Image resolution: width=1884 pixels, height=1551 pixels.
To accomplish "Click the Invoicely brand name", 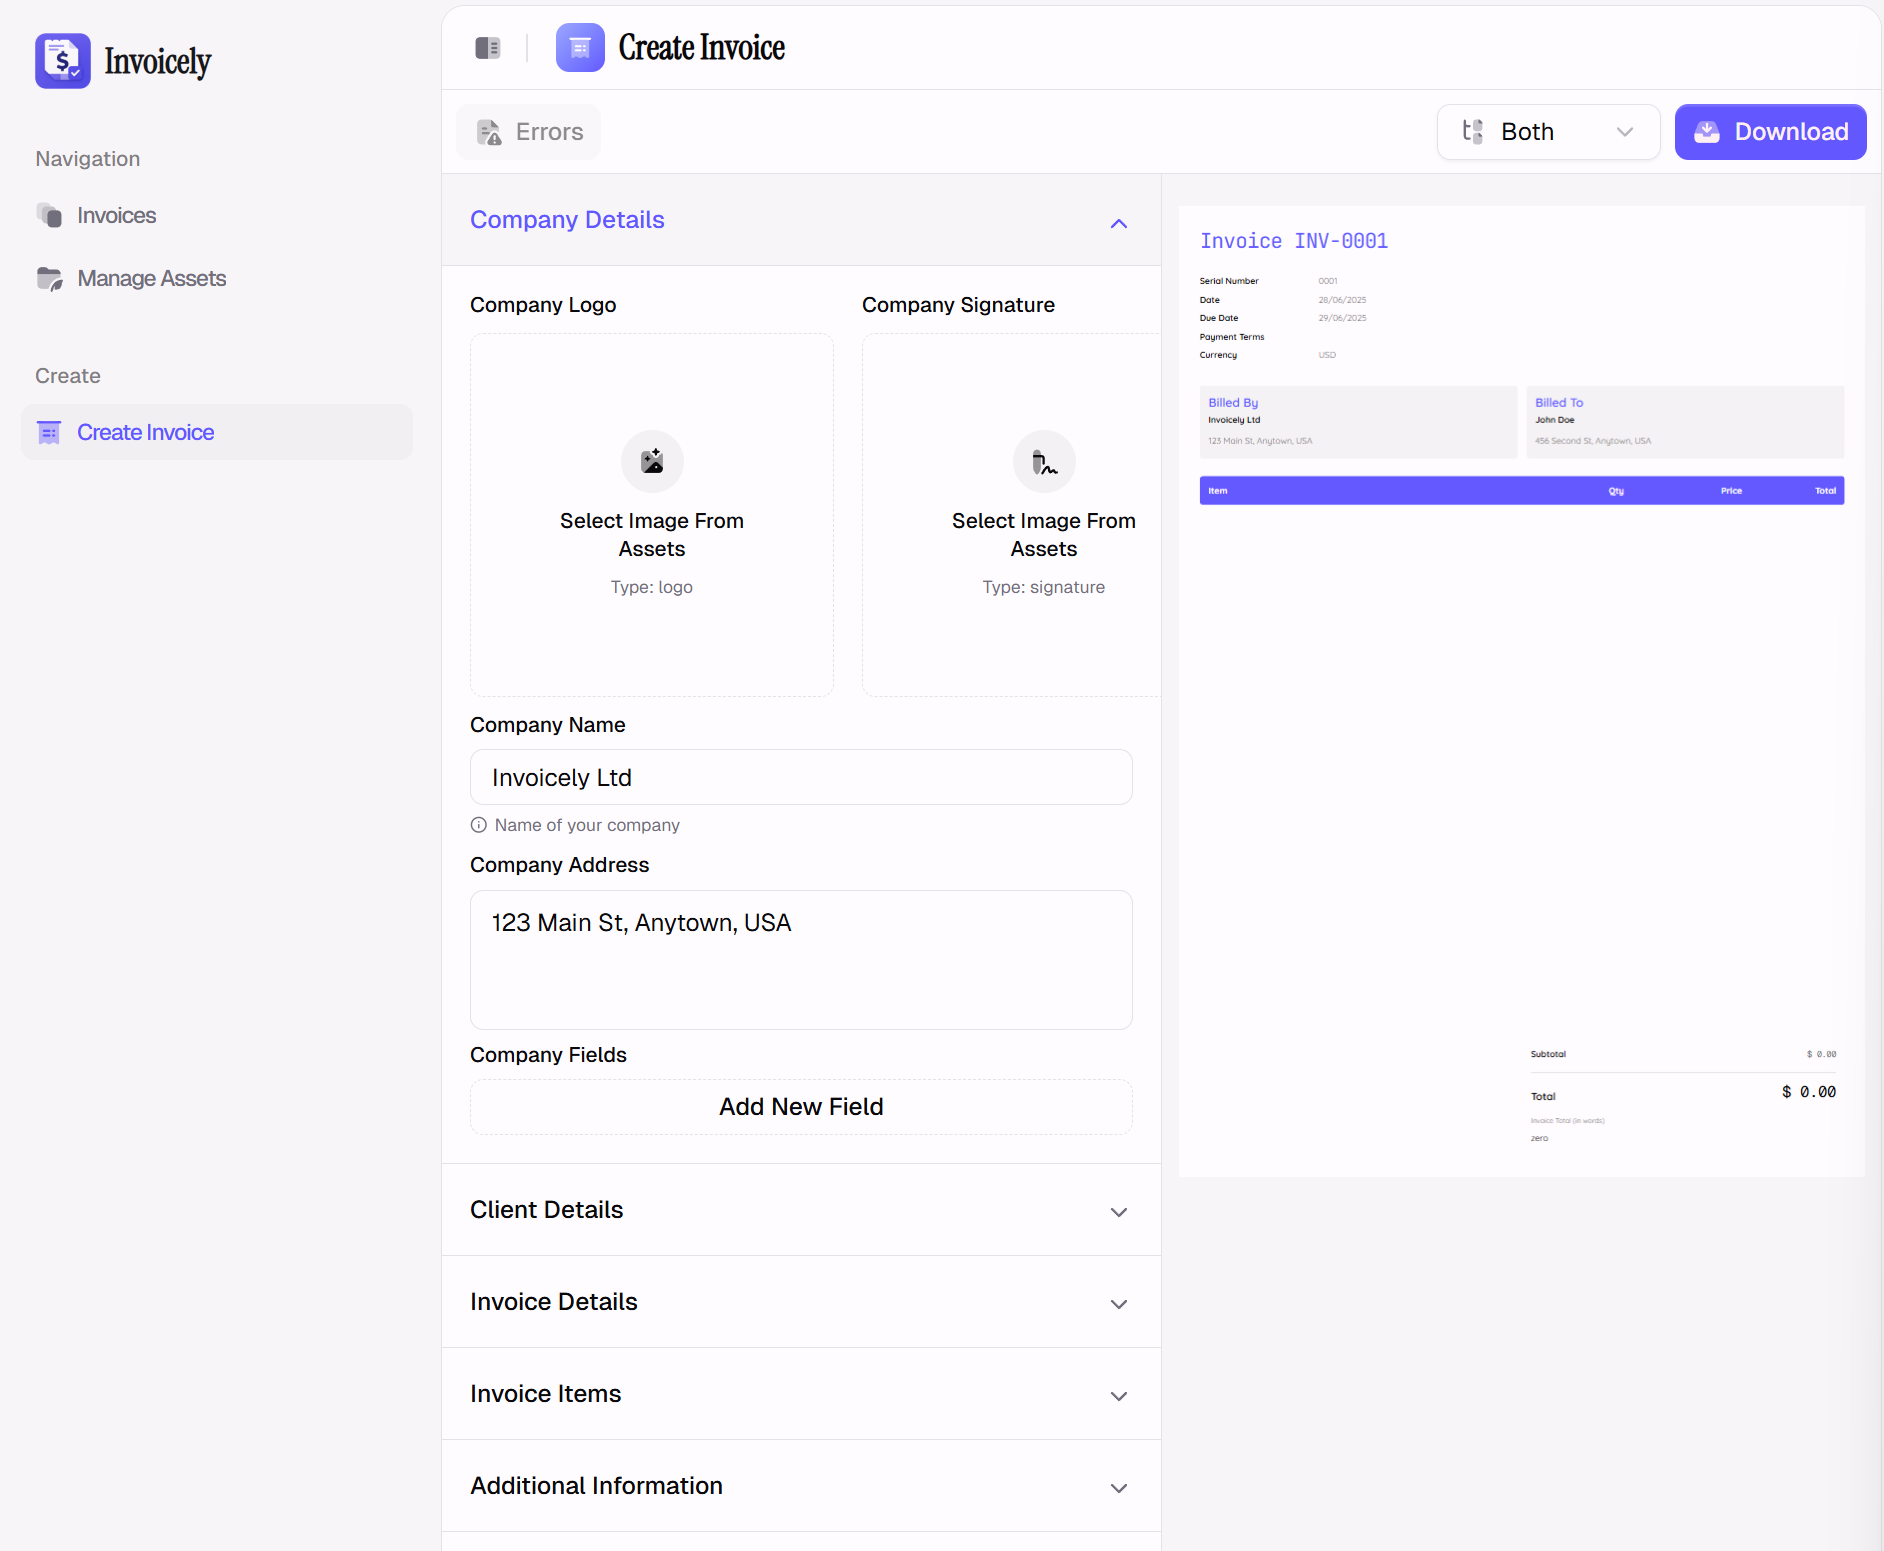I will tap(158, 62).
